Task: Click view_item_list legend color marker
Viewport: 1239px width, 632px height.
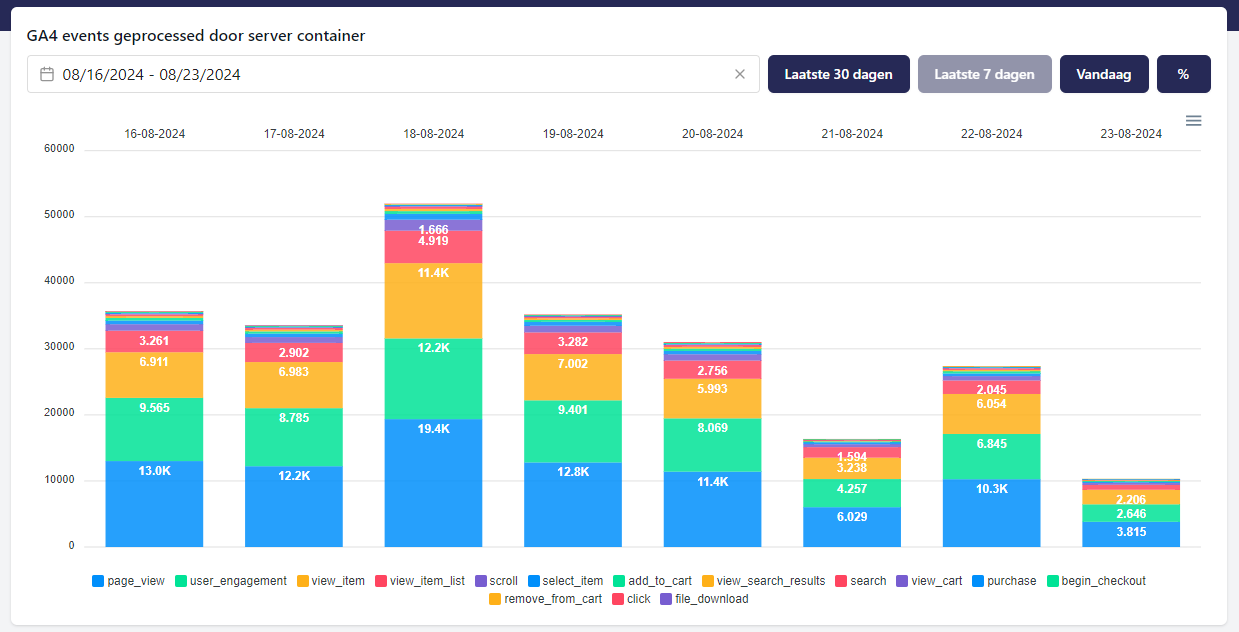Action: (x=381, y=581)
